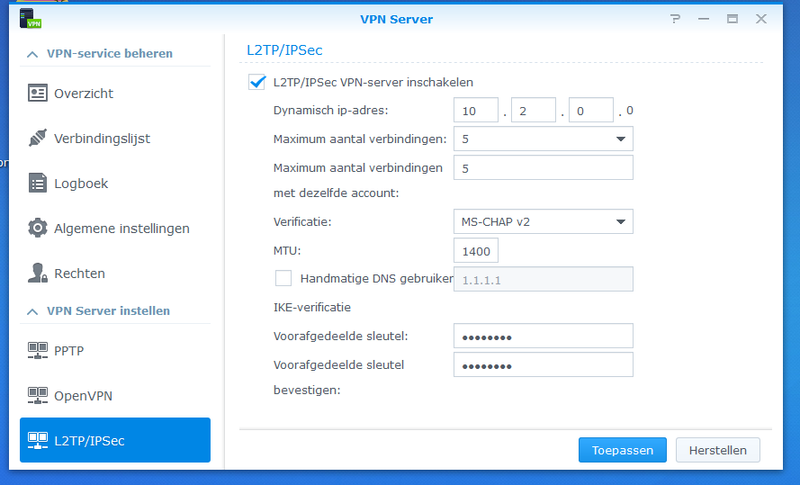Disable L2TP/IPSec VPN-server inschakelen checkbox
This screenshot has height=485, width=800.
click(x=256, y=82)
